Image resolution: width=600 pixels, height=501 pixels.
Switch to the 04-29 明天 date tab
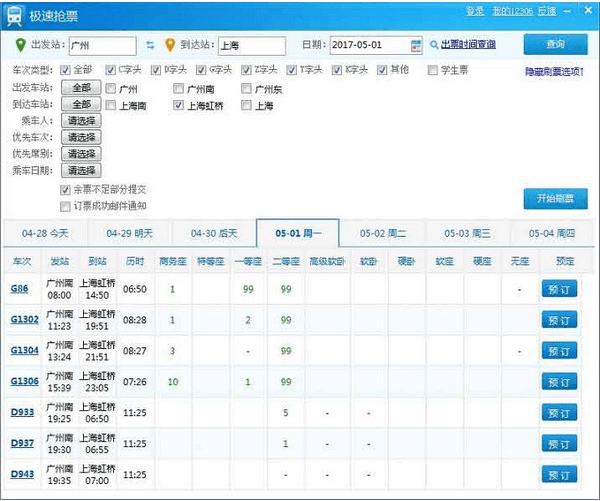point(129,233)
